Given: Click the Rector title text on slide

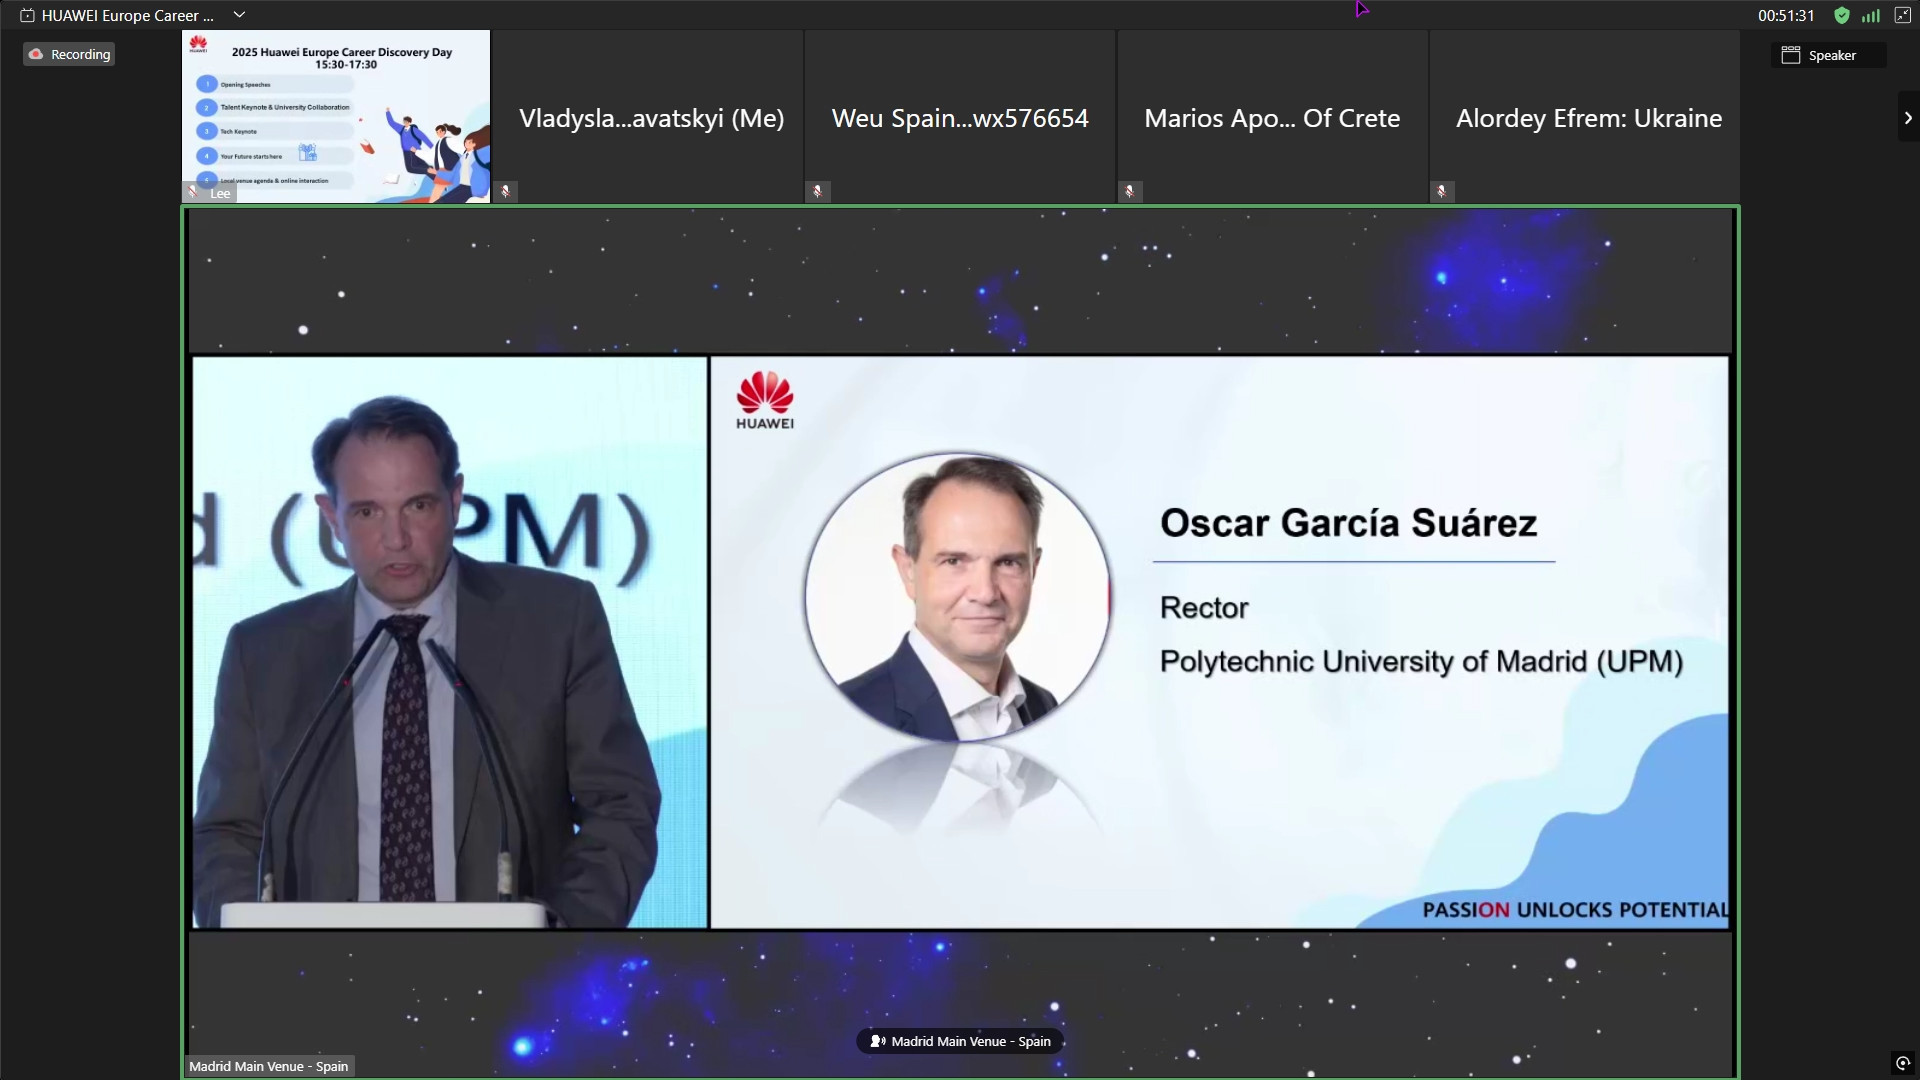Looking at the screenshot, I should click(x=1204, y=608).
